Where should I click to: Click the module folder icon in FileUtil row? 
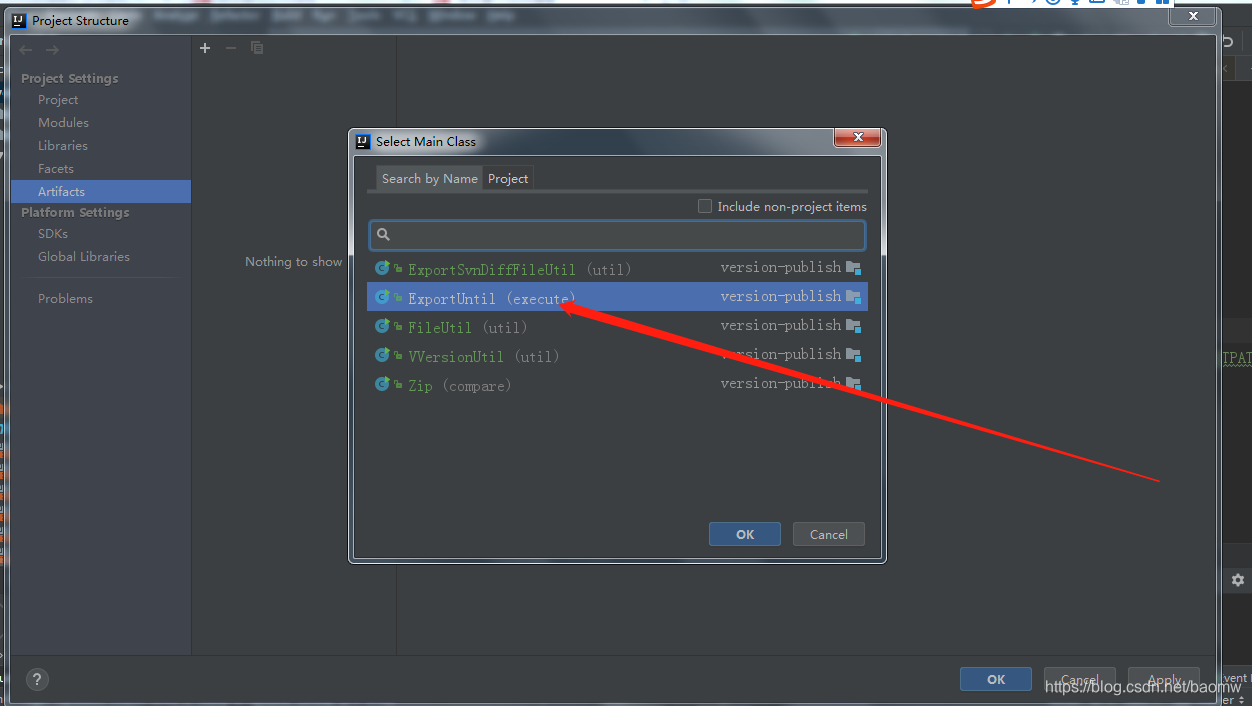[853, 326]
